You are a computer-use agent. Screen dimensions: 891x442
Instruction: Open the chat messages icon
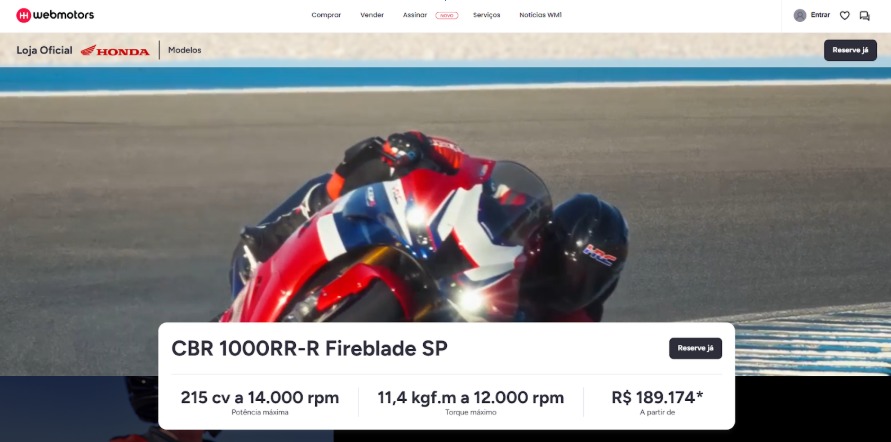[864, 15]
